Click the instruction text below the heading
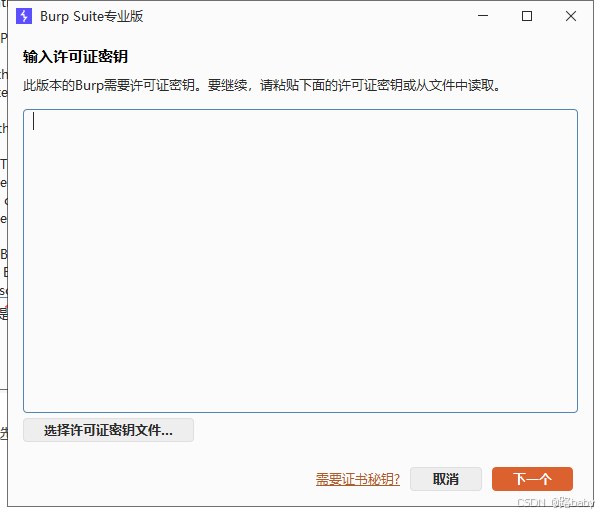The width and height of the screenshot is (601, 514). (260, 86)
